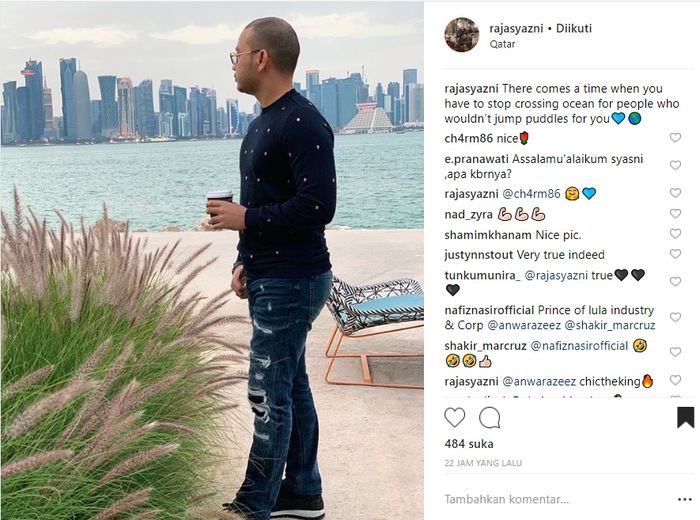Like the post with the heart icon
This screenshot has height=520, width=700.
454,418
